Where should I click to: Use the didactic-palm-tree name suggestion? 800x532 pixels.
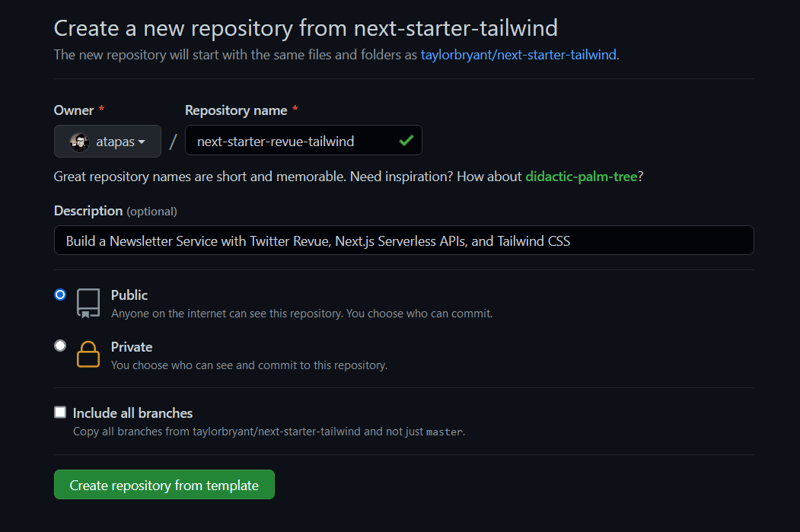[581, 176]
